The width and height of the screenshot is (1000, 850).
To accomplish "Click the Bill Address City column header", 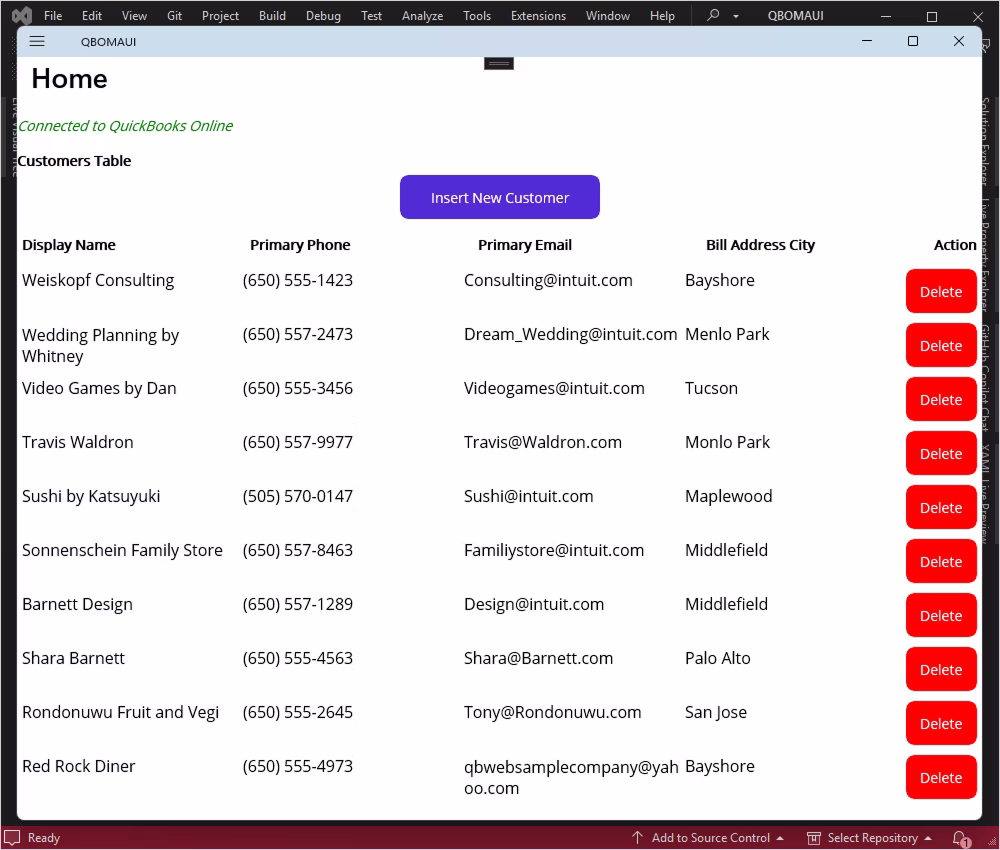I will 760,245.
